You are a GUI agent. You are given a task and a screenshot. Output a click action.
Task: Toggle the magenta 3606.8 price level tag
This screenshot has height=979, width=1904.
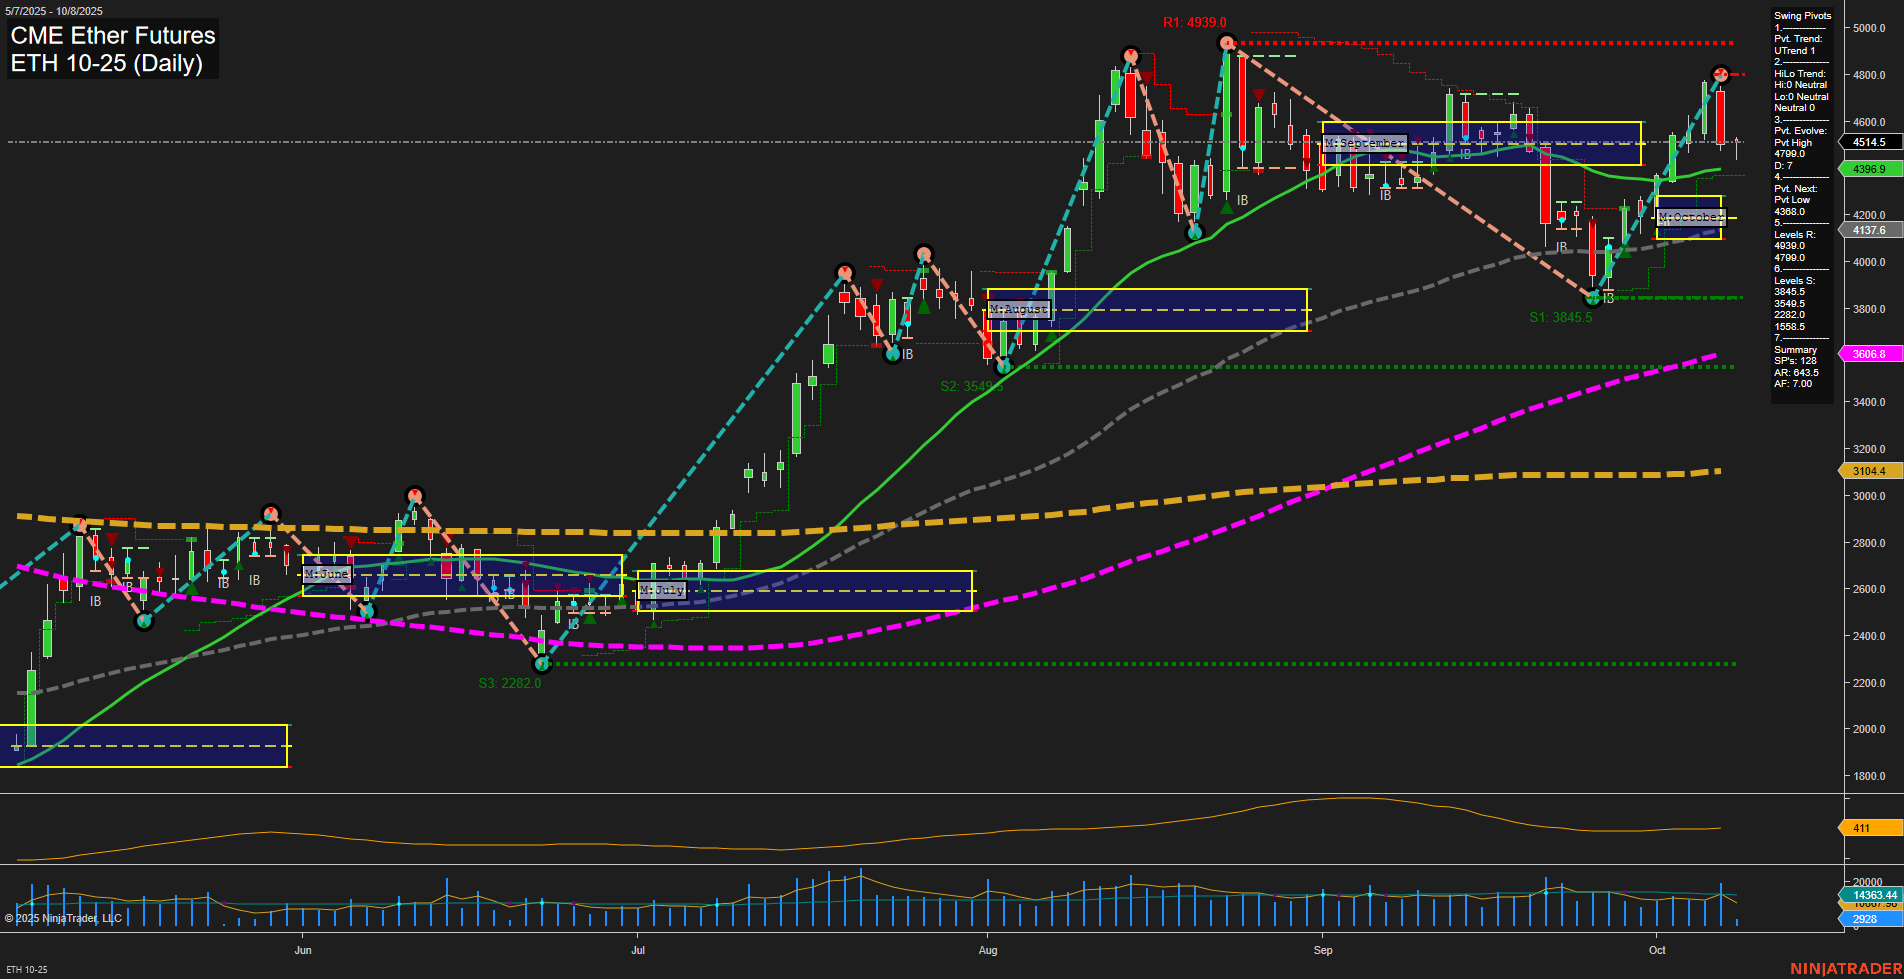coord(1869,354)
